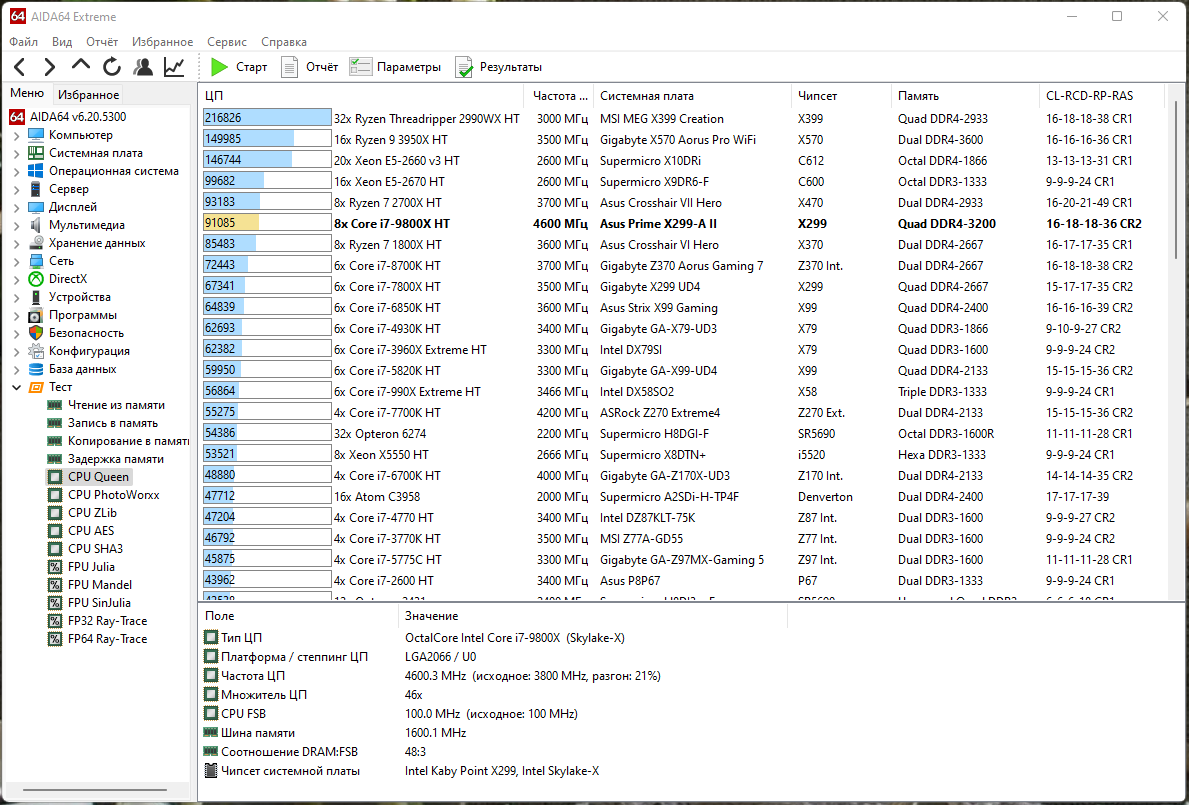Expand the Дисплей tree node
The image size is (1189, 805).
click(x=17, y=208)
